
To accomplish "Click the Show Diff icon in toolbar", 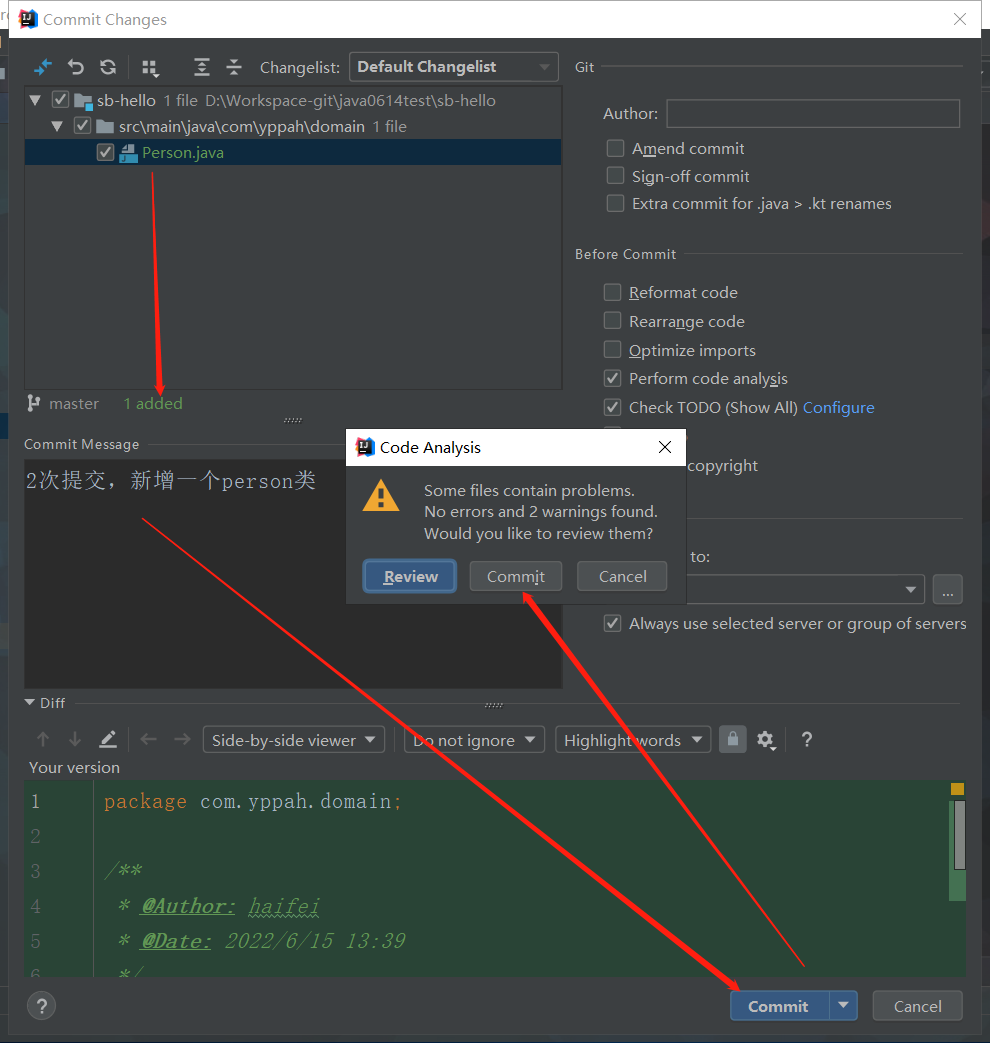I will (x=43, y=67).
